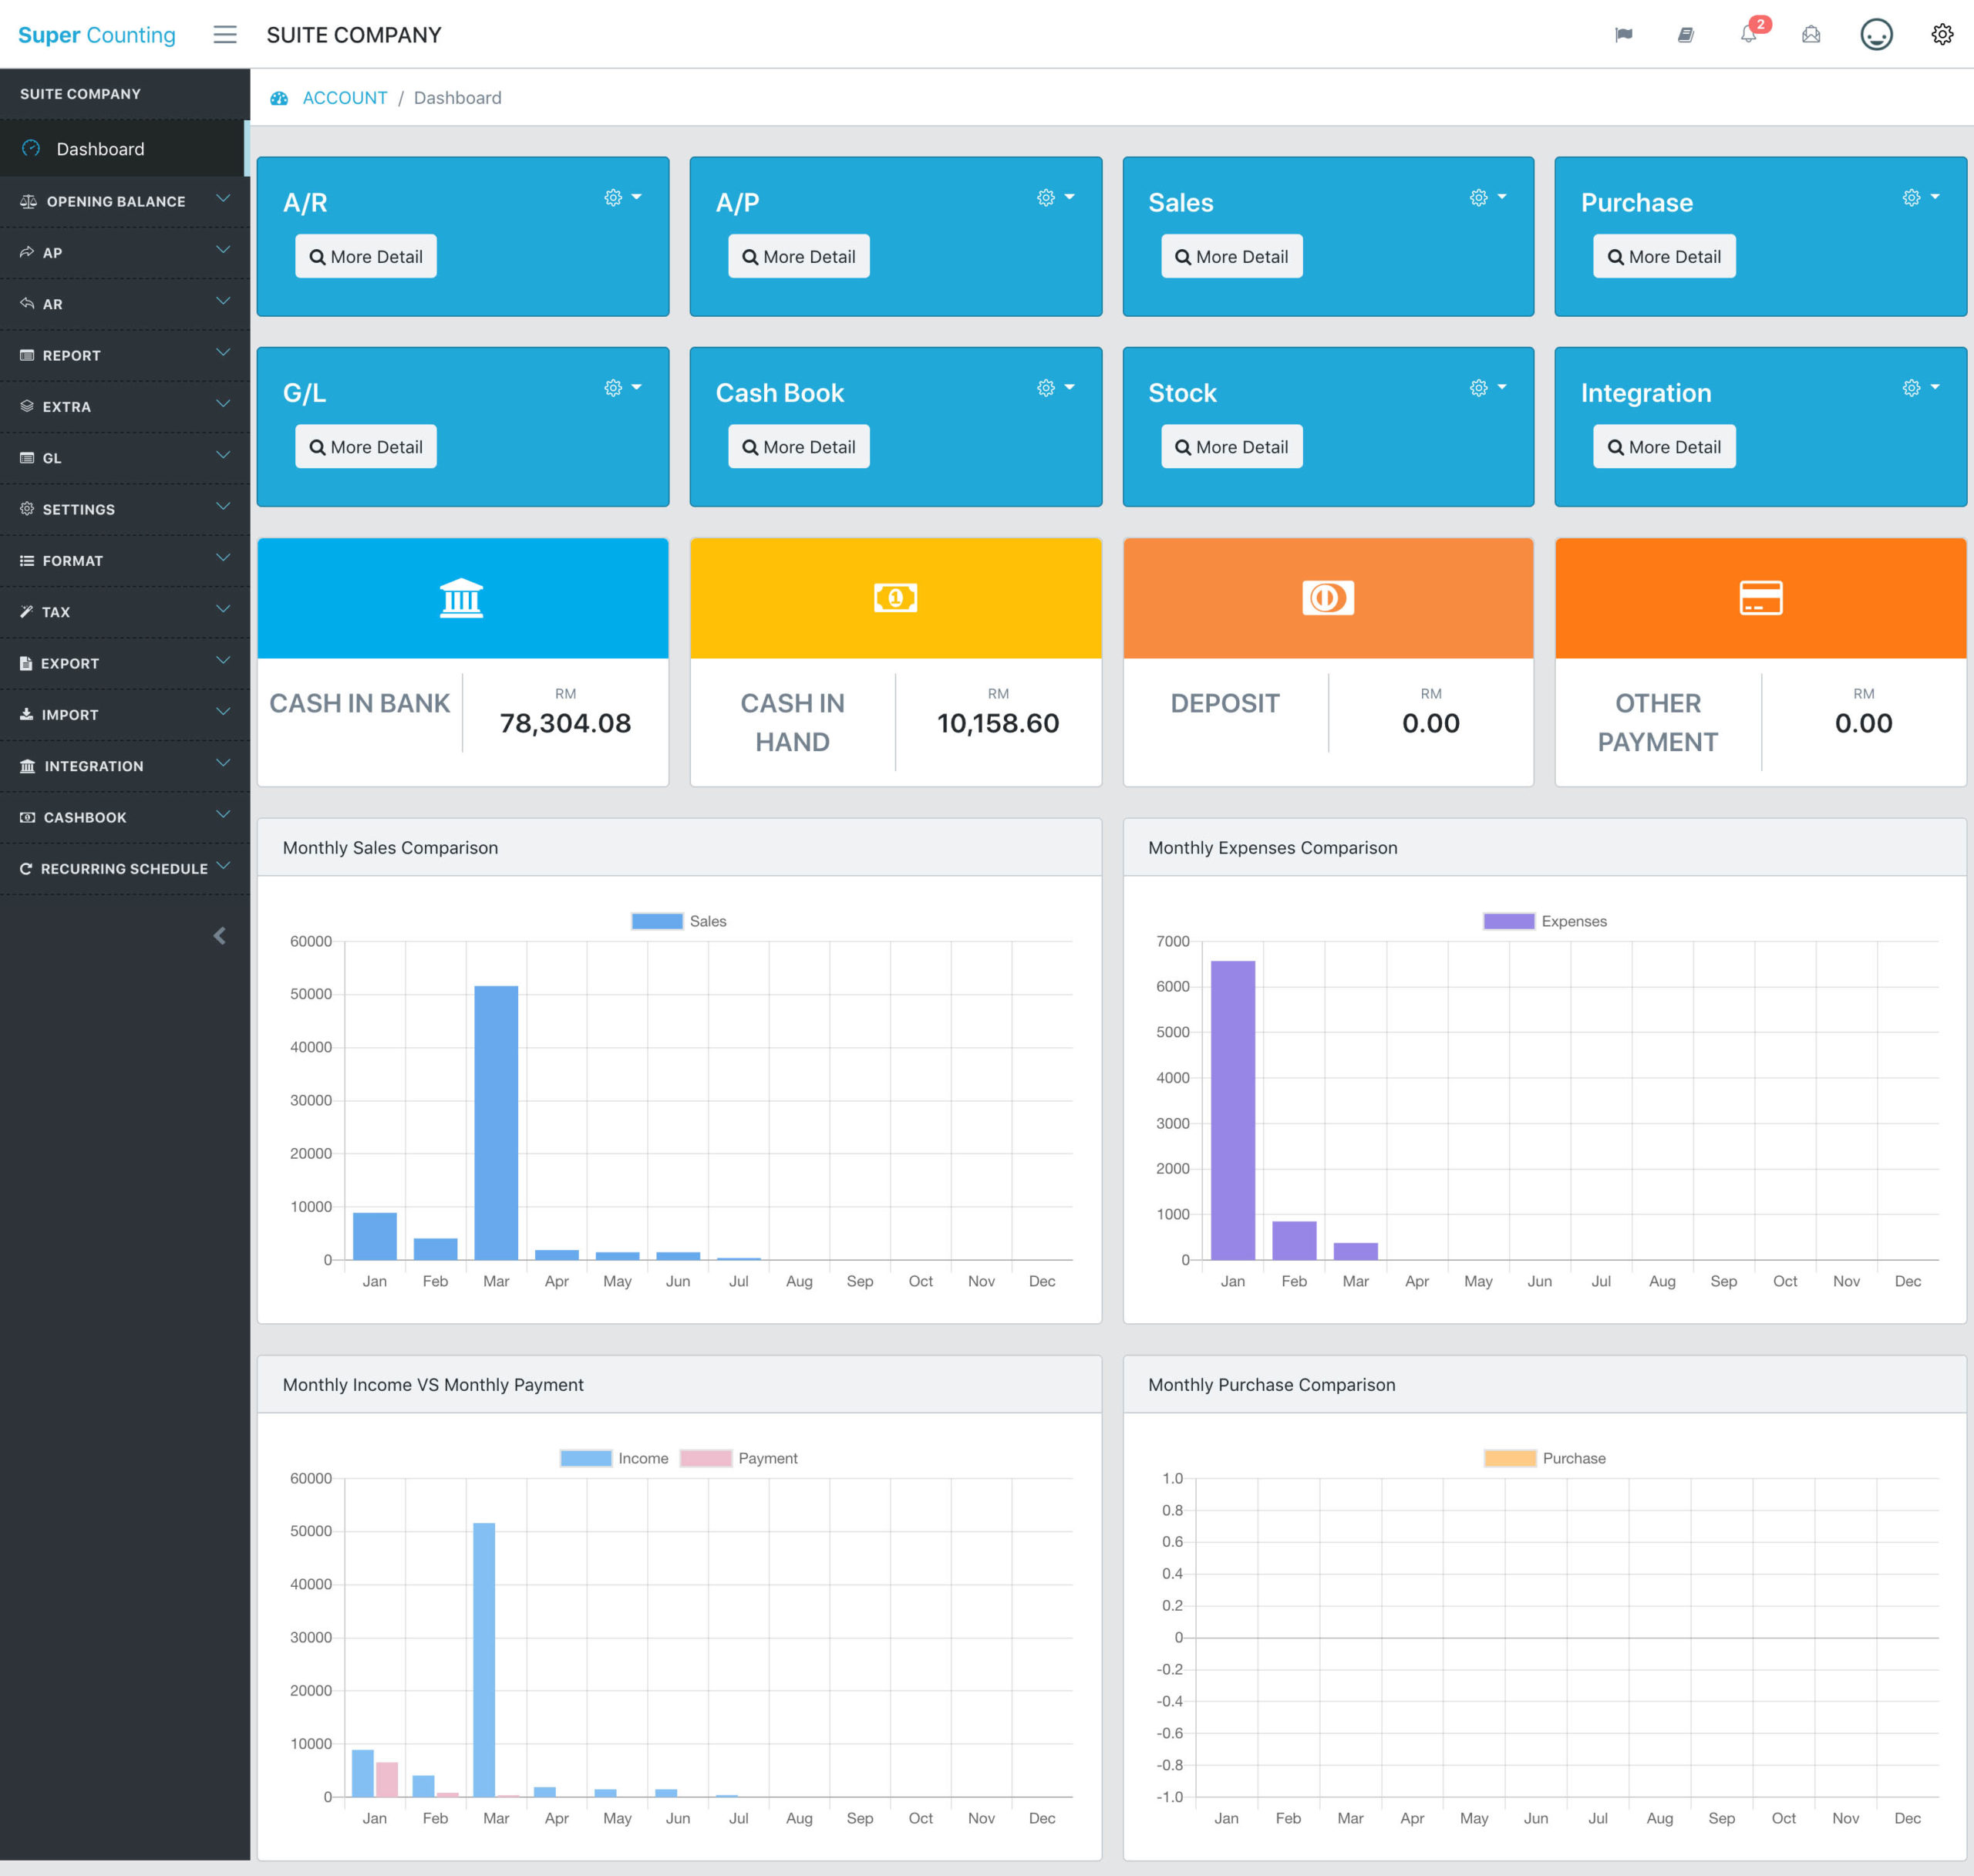Click the book documentation icon
The image size is (1974, 1876).
click(x=1686, y=34)
